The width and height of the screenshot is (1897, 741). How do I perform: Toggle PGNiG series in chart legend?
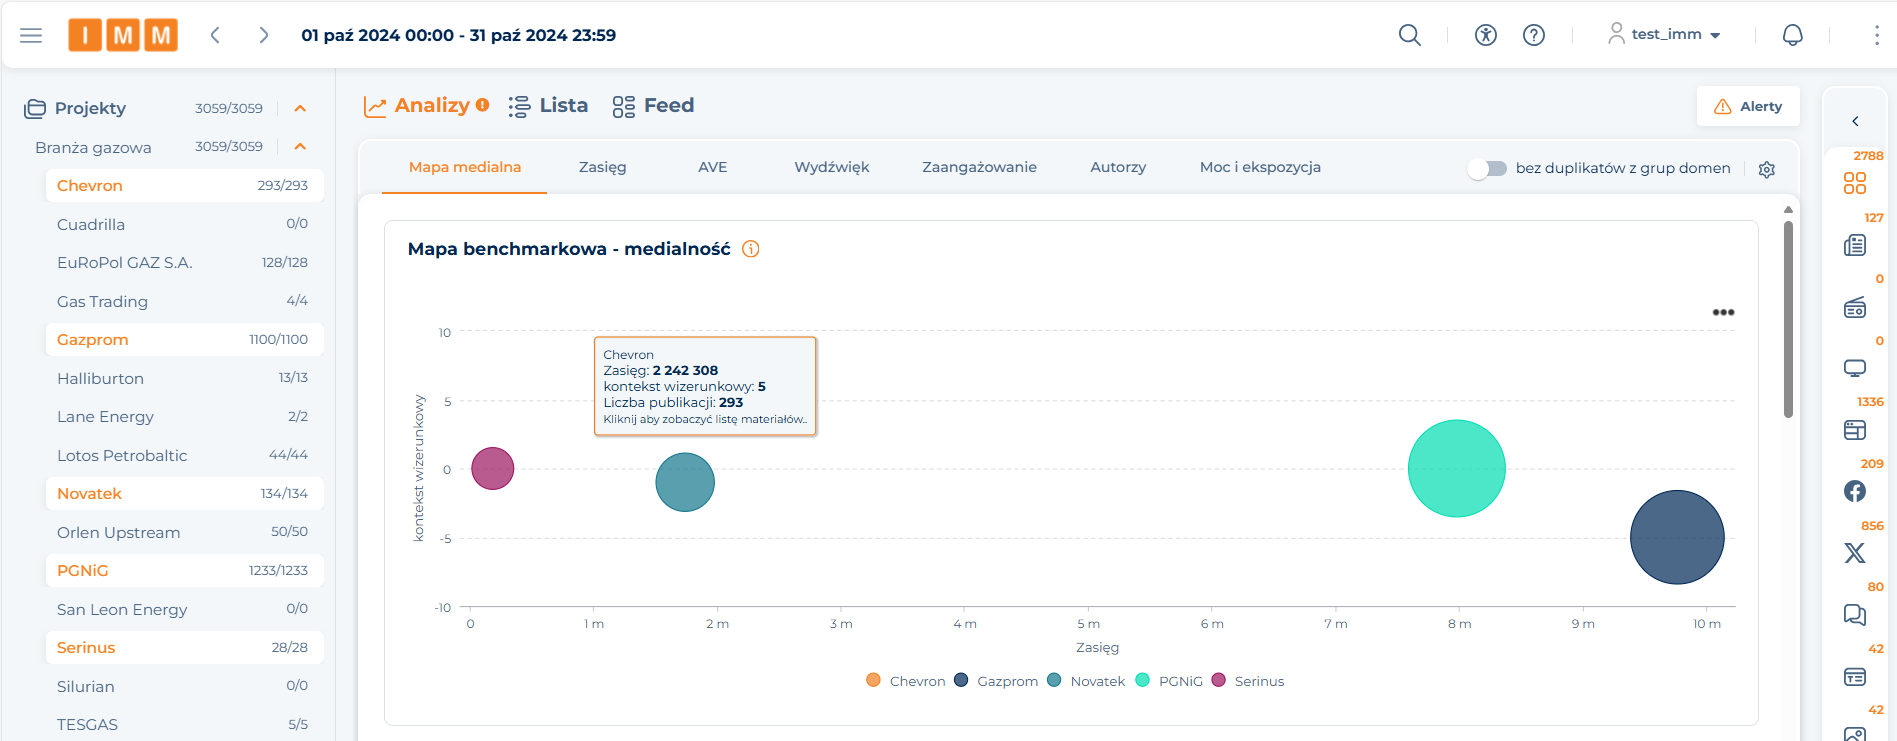point(1169,681)
